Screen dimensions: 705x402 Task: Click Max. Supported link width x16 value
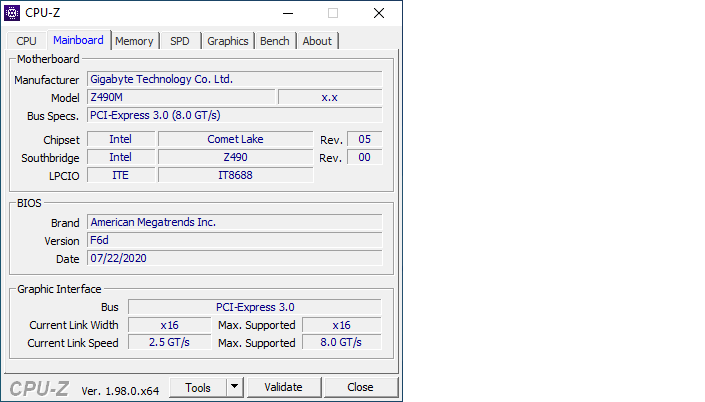pyautogui.click(x=342, y=325)
